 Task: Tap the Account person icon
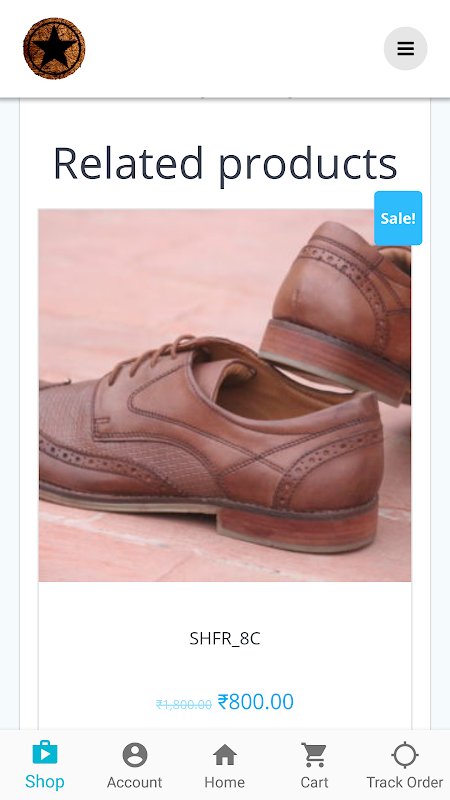tap(135, 755)
